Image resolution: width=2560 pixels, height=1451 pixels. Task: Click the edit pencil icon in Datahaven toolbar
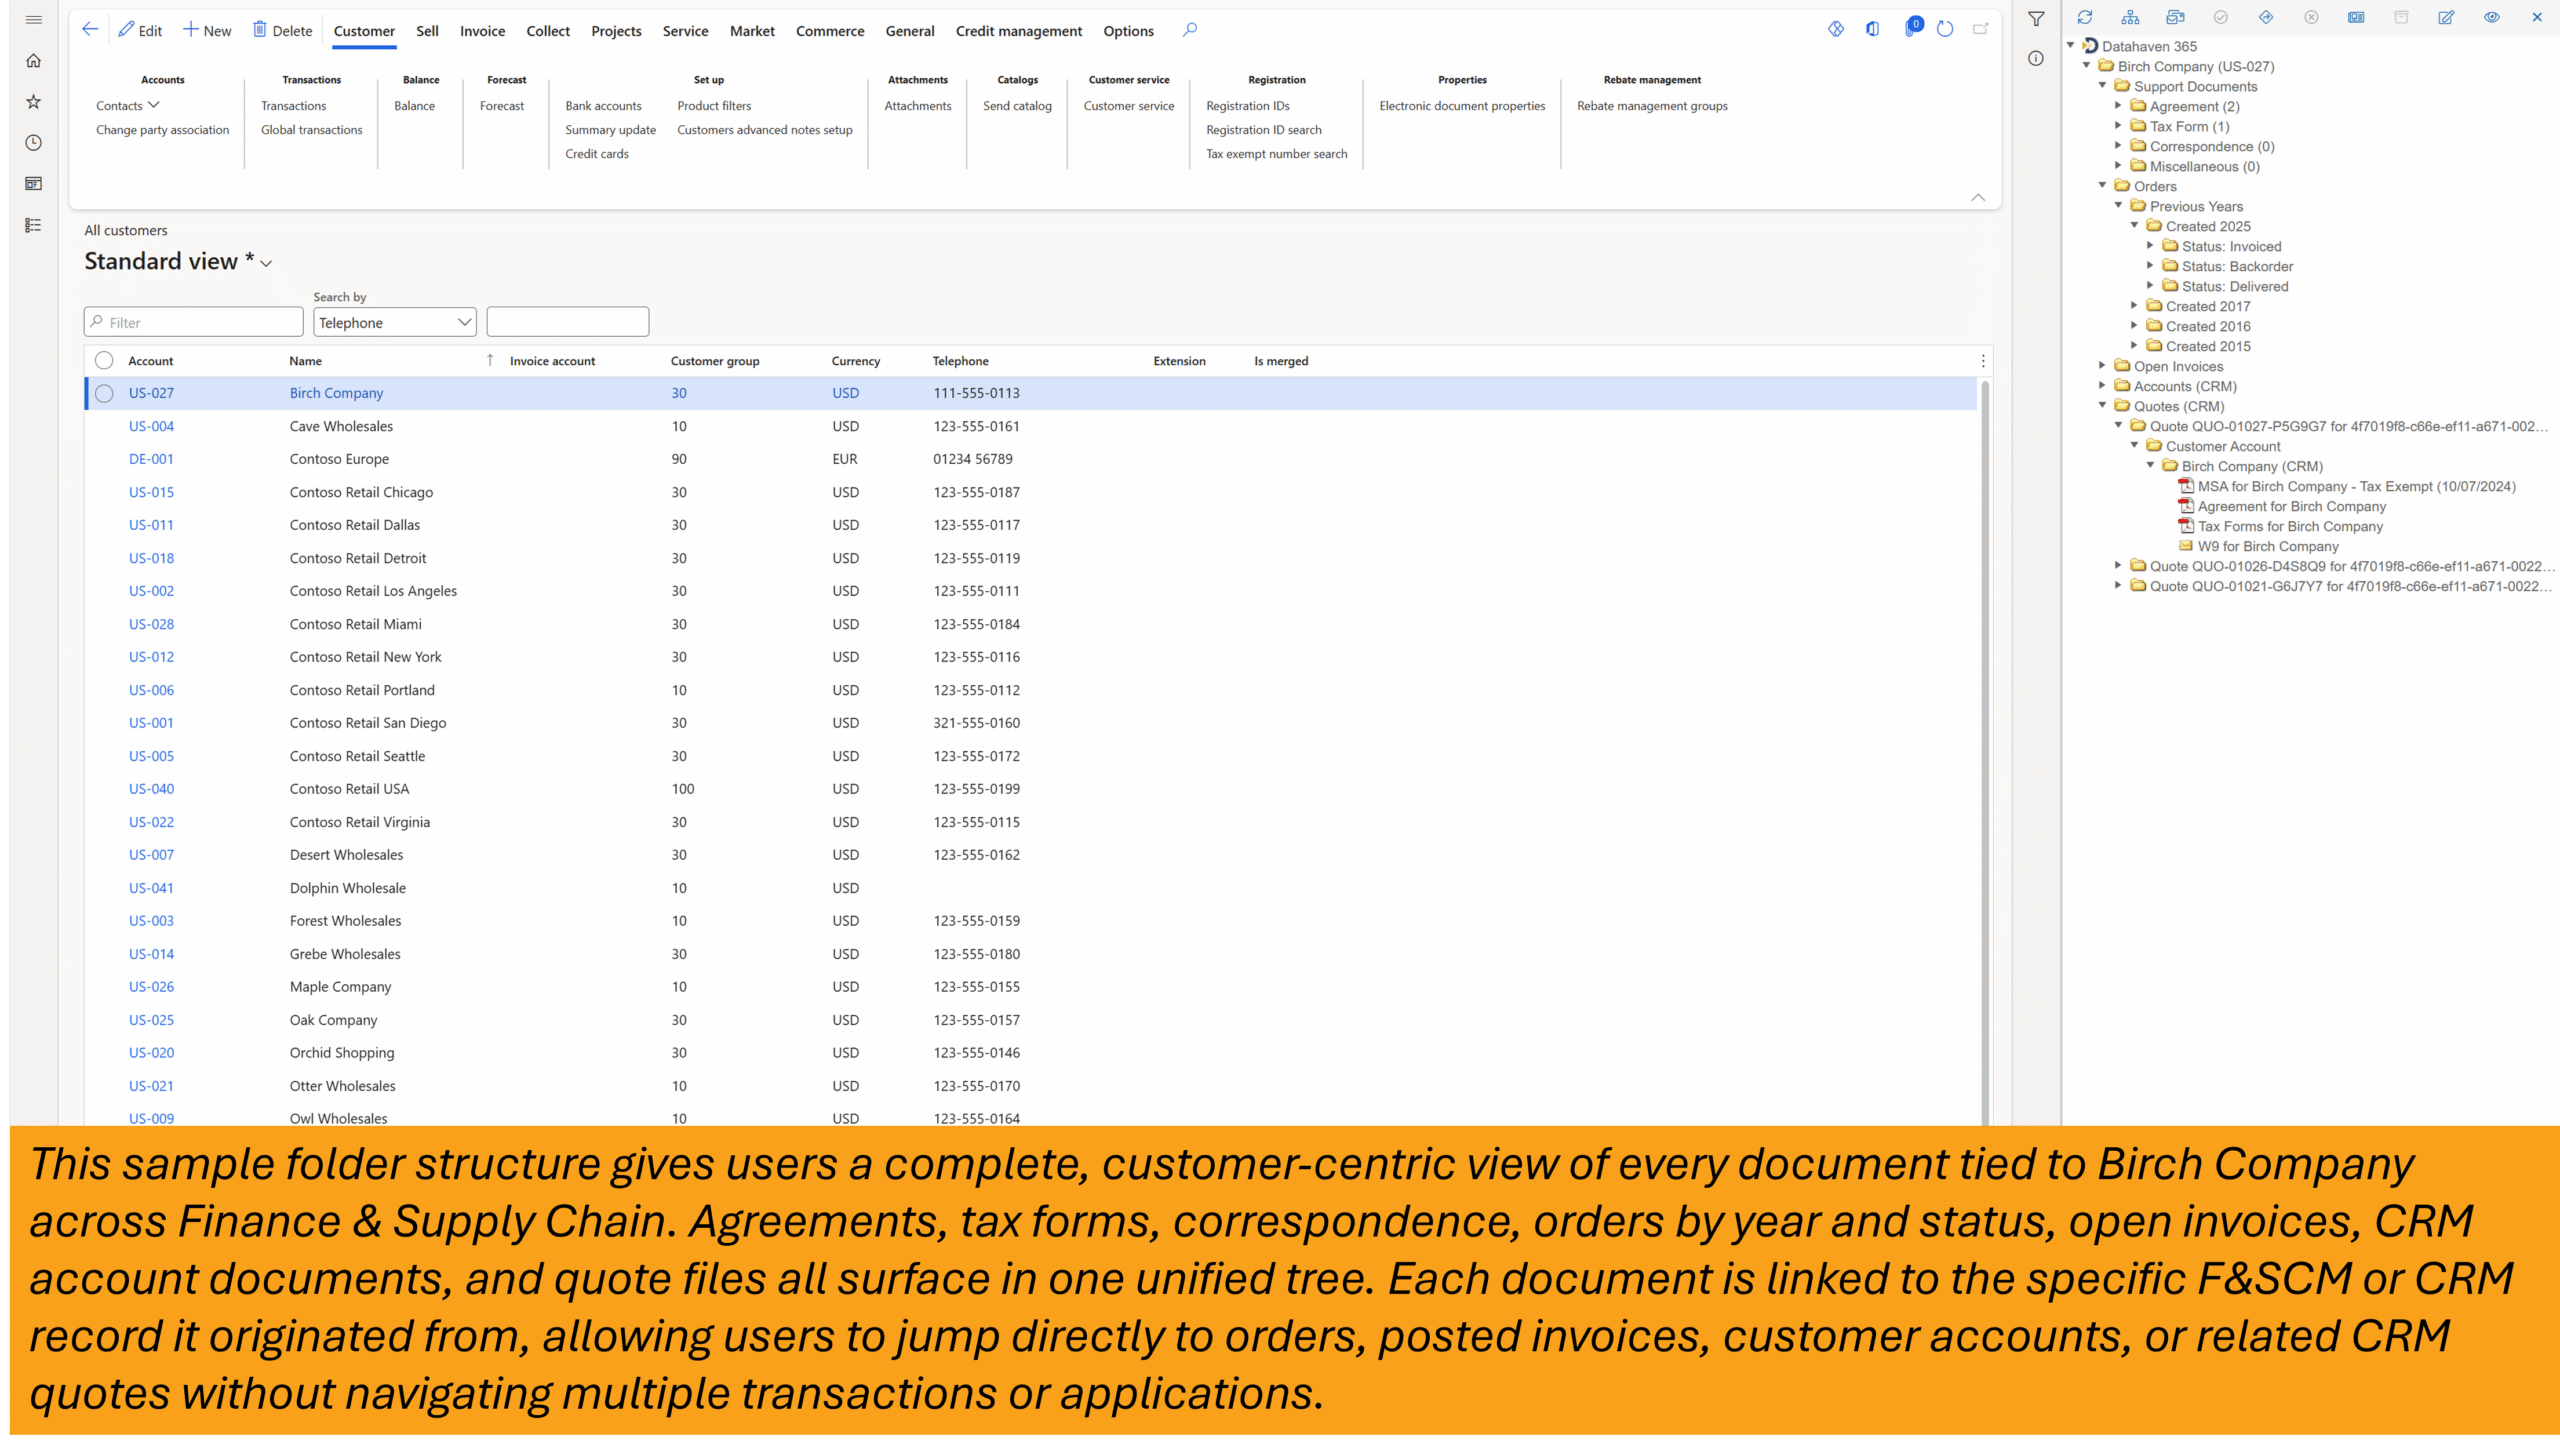2446,17
